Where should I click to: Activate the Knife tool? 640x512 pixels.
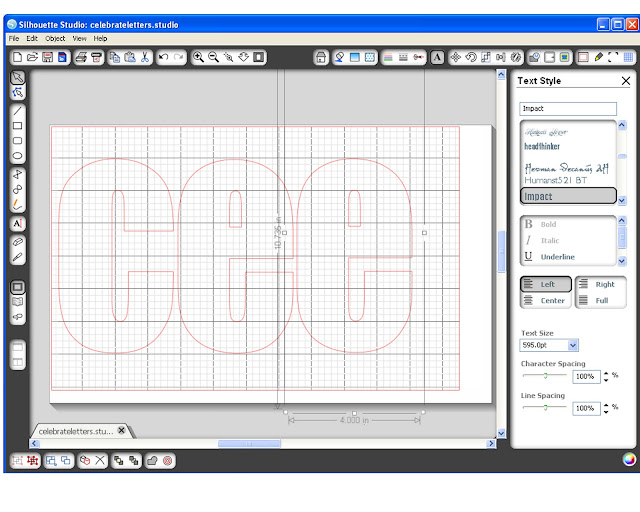point(18,257)
